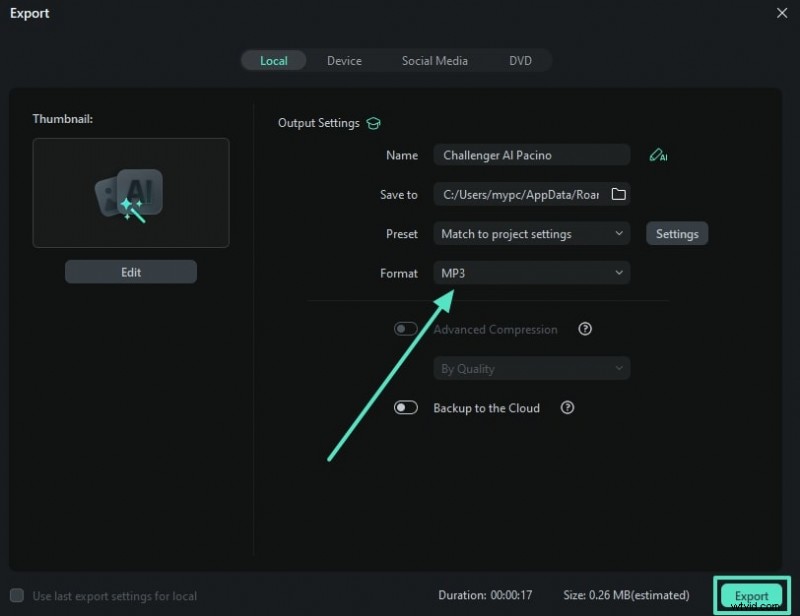Edit the Name field Challenger AI Pacino
Viewport: 800px width, 616px height.
coord(531,155)
